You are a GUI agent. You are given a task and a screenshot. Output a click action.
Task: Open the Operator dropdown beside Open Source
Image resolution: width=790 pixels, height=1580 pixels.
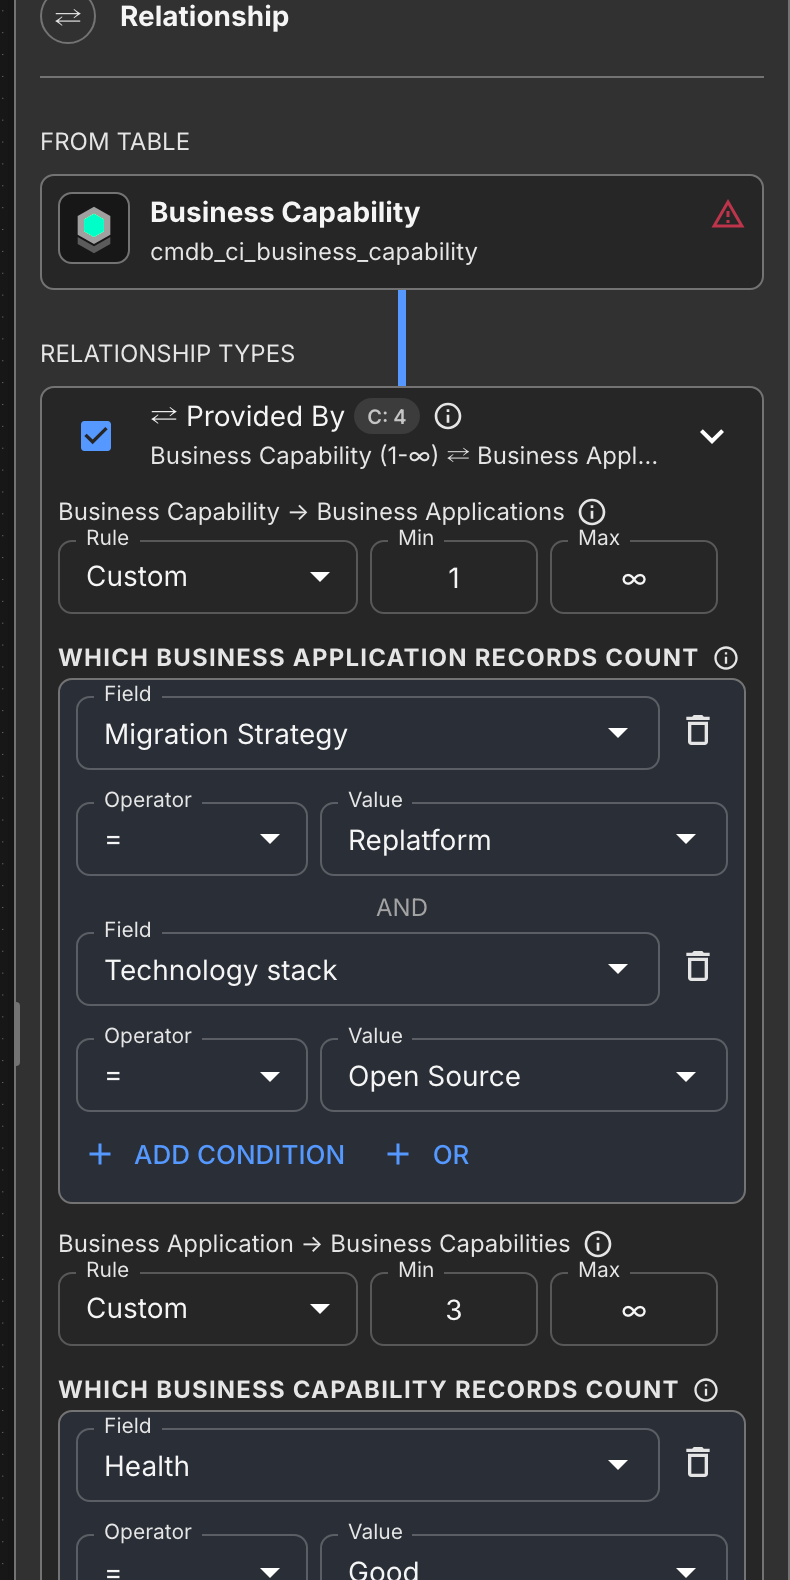tap(192, 1075)
